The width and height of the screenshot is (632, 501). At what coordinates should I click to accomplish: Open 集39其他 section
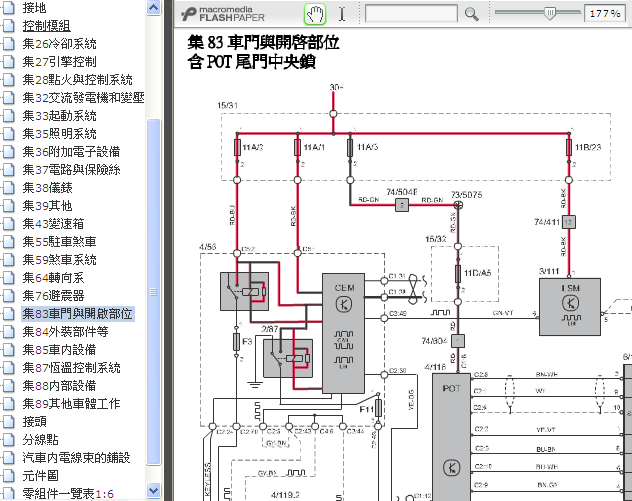tap(47, 206)
